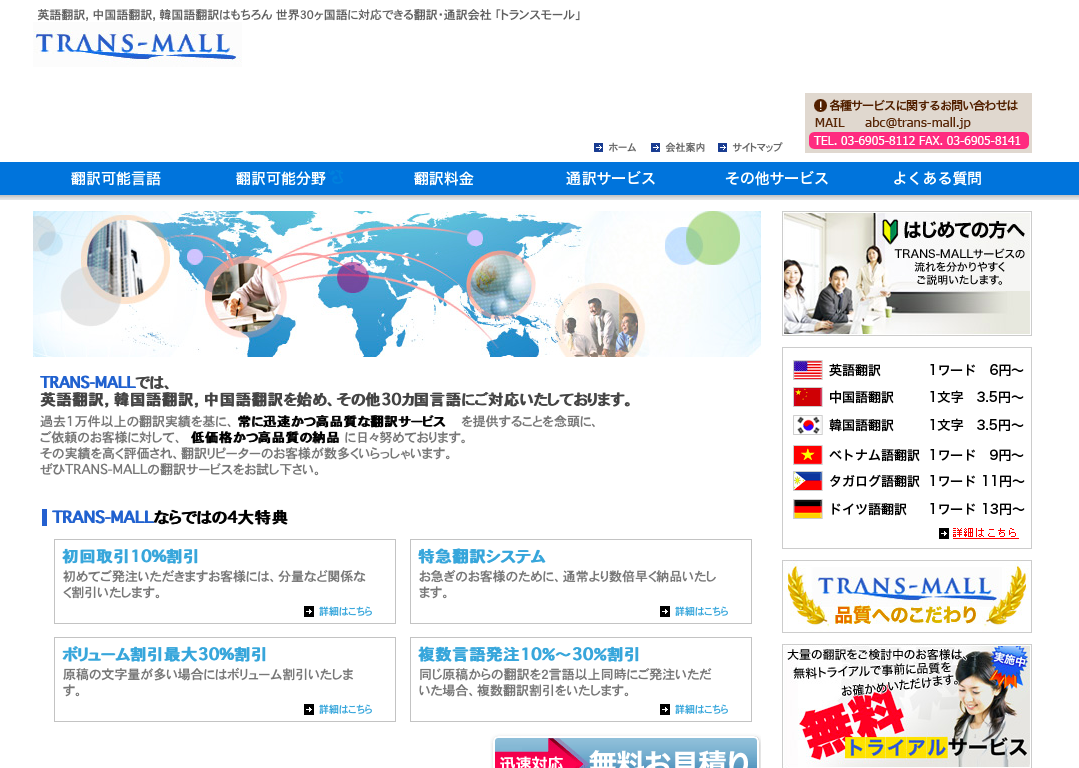Open 詳細はこちら under ボリューム割引最大30%割引
Screen dimensions: 1079x768
pos(345,709)
